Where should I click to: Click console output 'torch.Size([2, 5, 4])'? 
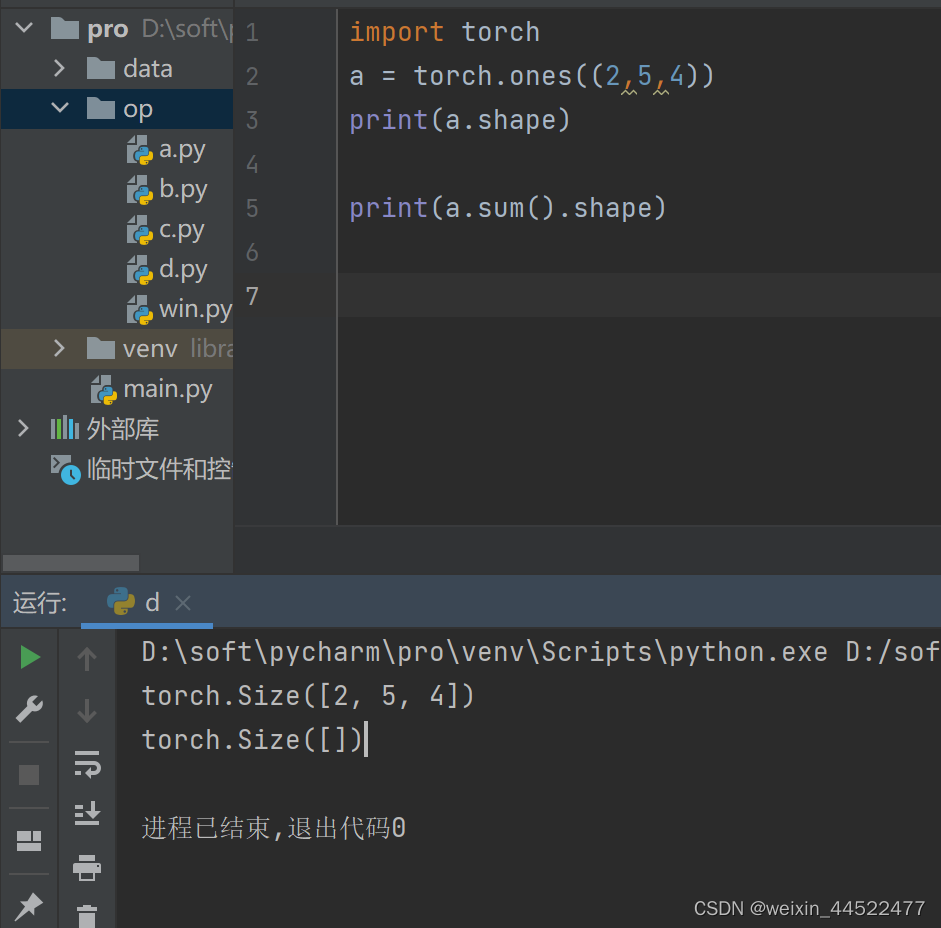[x=308, y=696]
